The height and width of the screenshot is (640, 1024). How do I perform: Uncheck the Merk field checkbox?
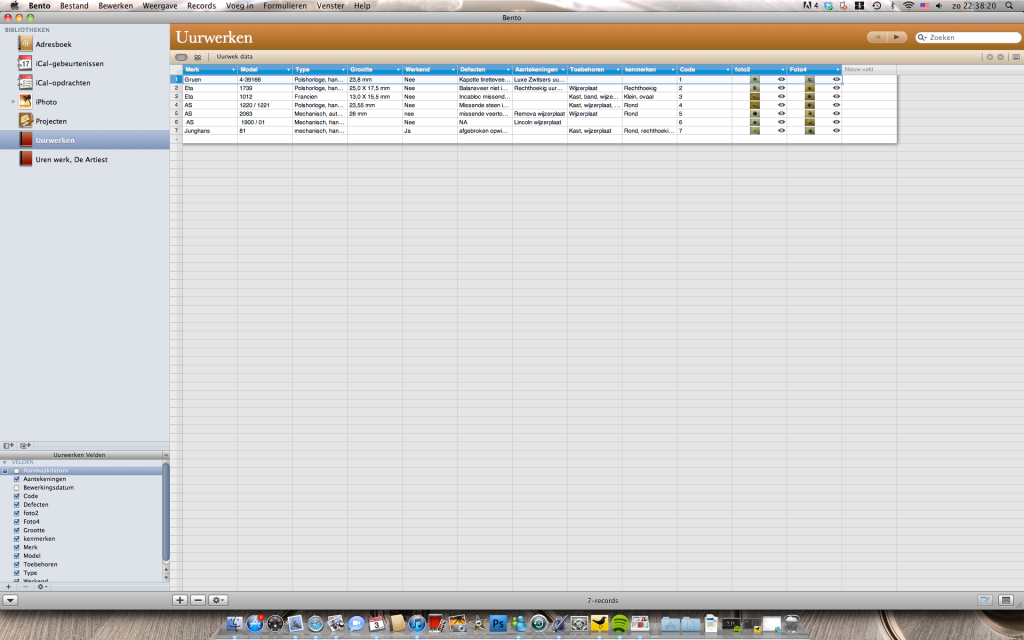pyautogui.click(x=17, y=547)
